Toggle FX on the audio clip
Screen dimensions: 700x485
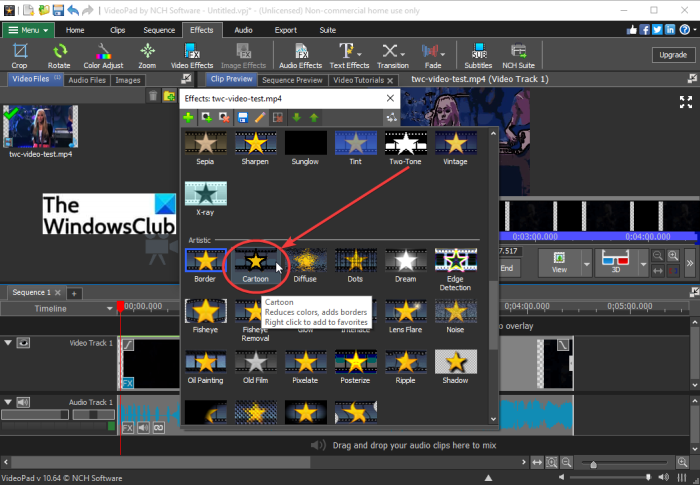pyautogui.click(x=128, y=428)
